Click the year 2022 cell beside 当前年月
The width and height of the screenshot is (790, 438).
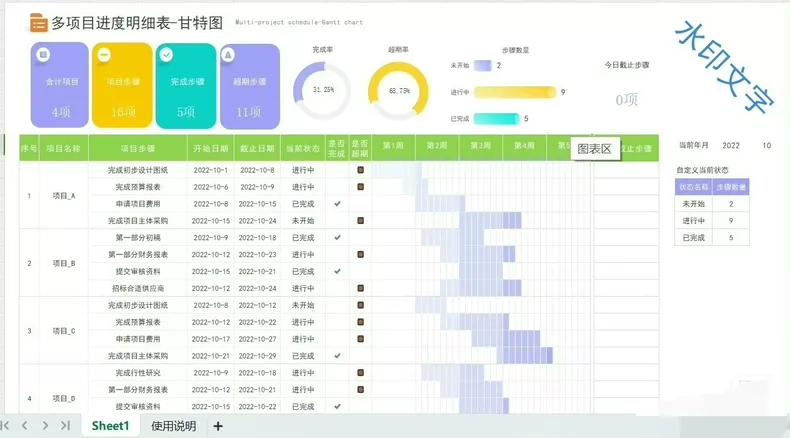[731, 146]
